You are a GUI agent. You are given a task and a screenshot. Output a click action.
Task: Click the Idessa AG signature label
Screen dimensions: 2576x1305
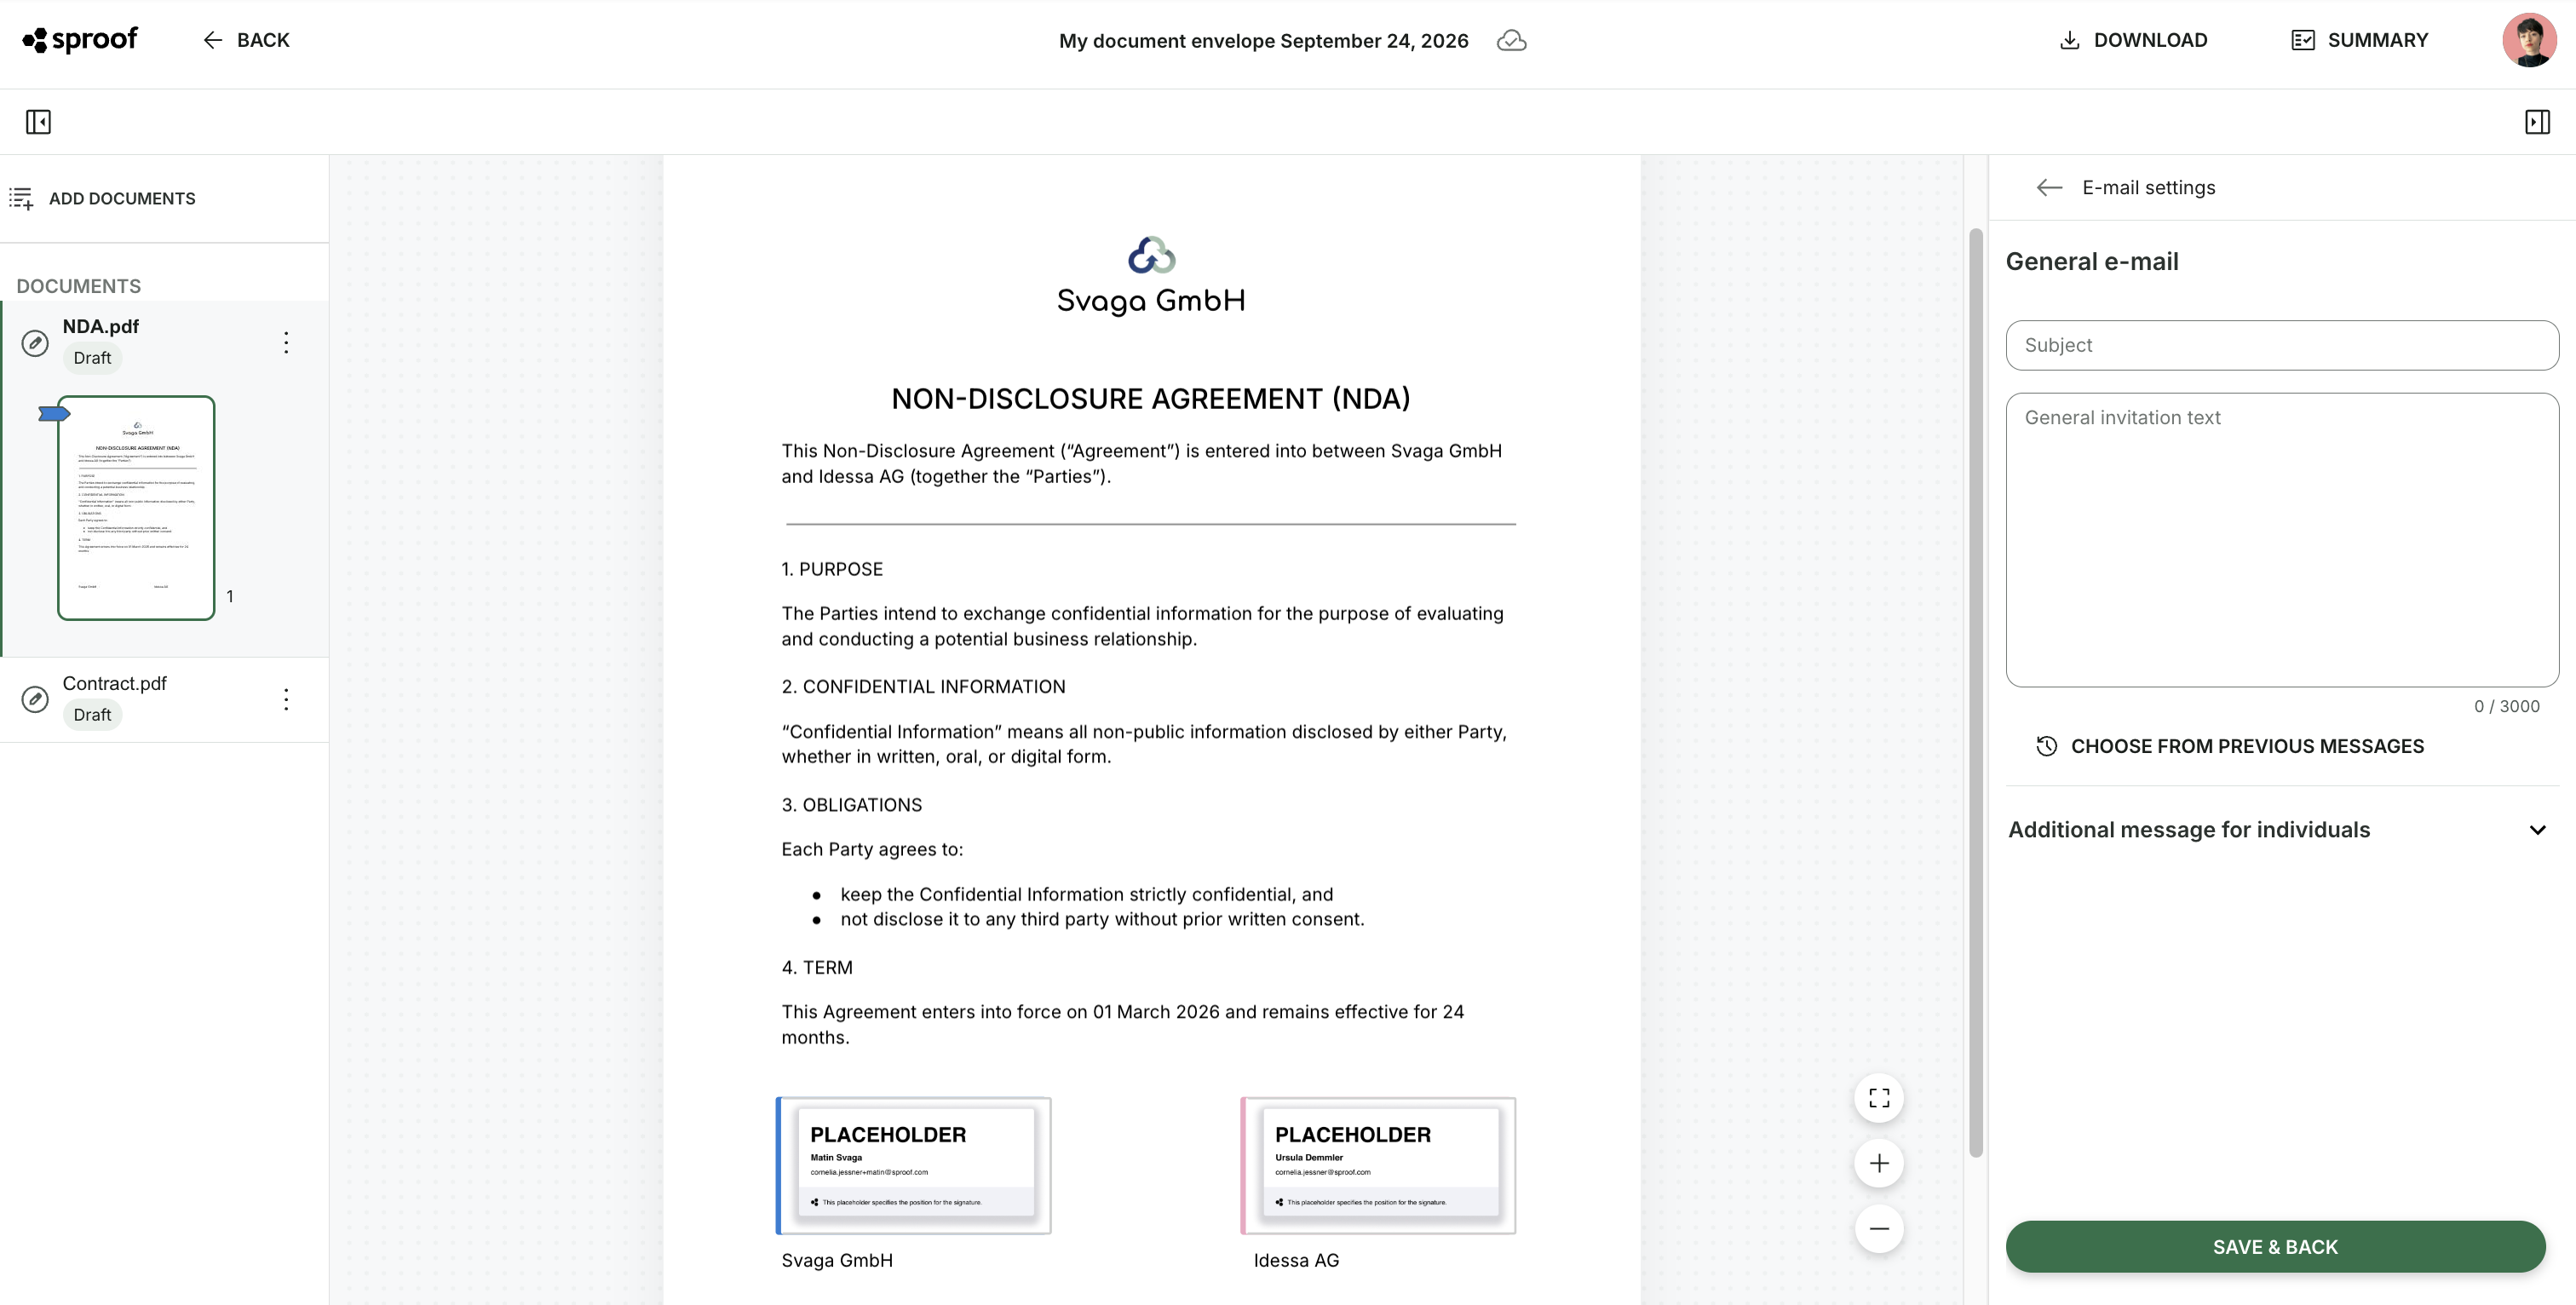point(1296,1260)
